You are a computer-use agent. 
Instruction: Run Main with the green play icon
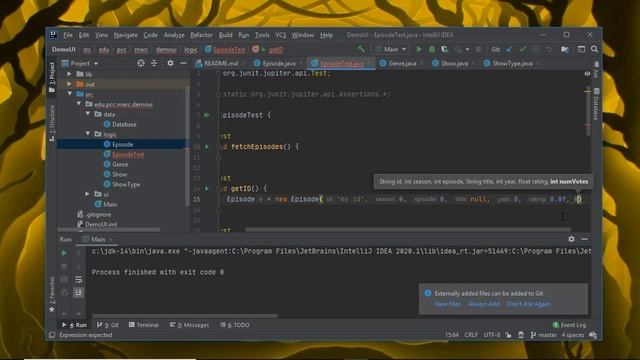[419, 49]
